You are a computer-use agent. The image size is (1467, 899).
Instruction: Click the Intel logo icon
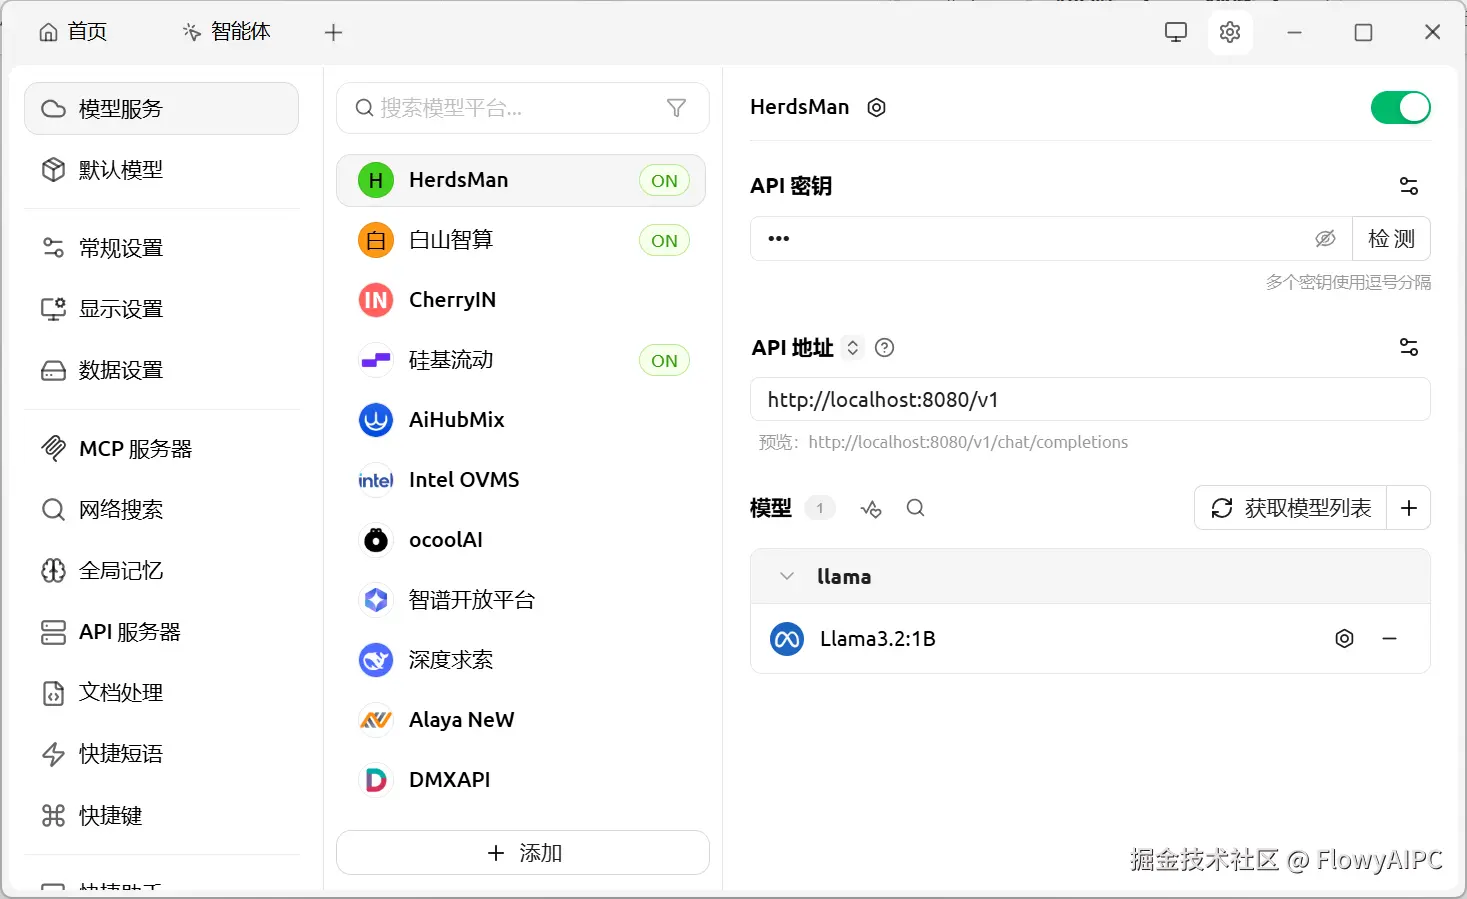click(376, 480)
